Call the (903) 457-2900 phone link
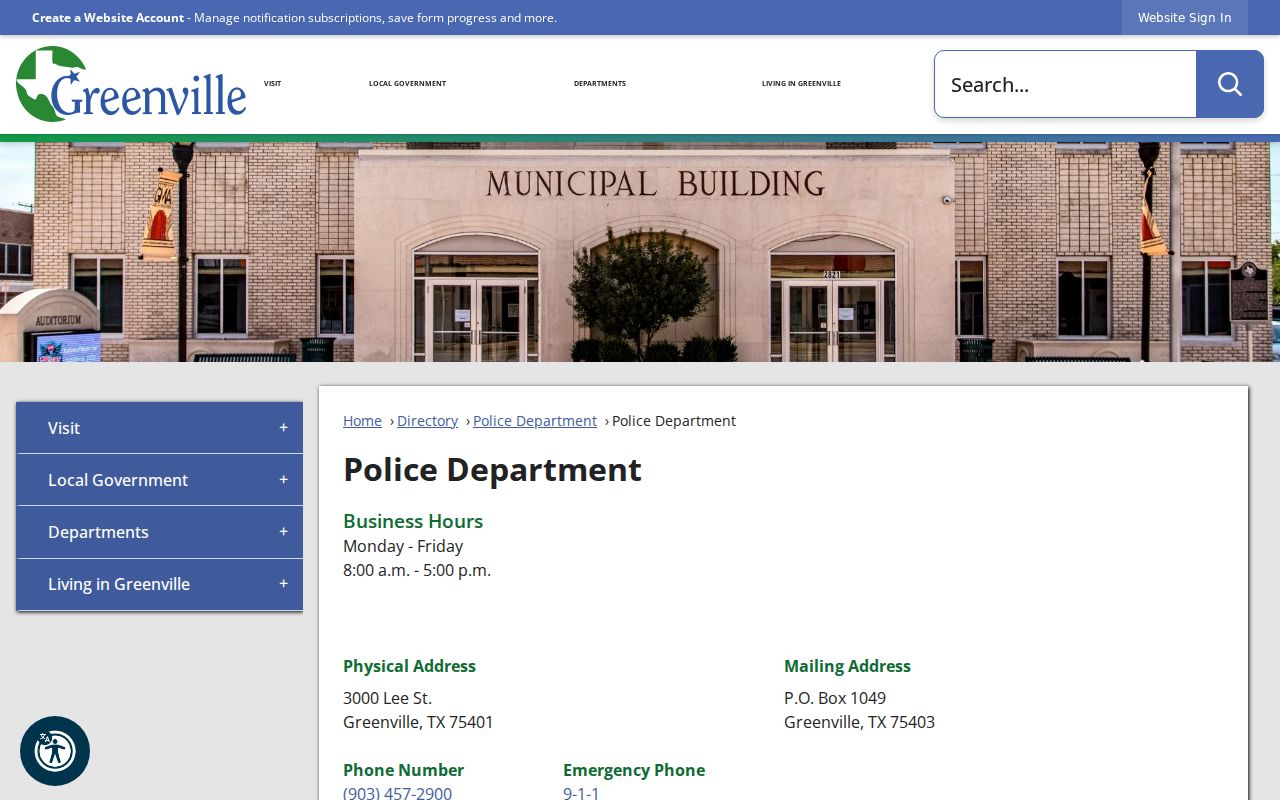 pyautogui.click(x=397, y=793)
